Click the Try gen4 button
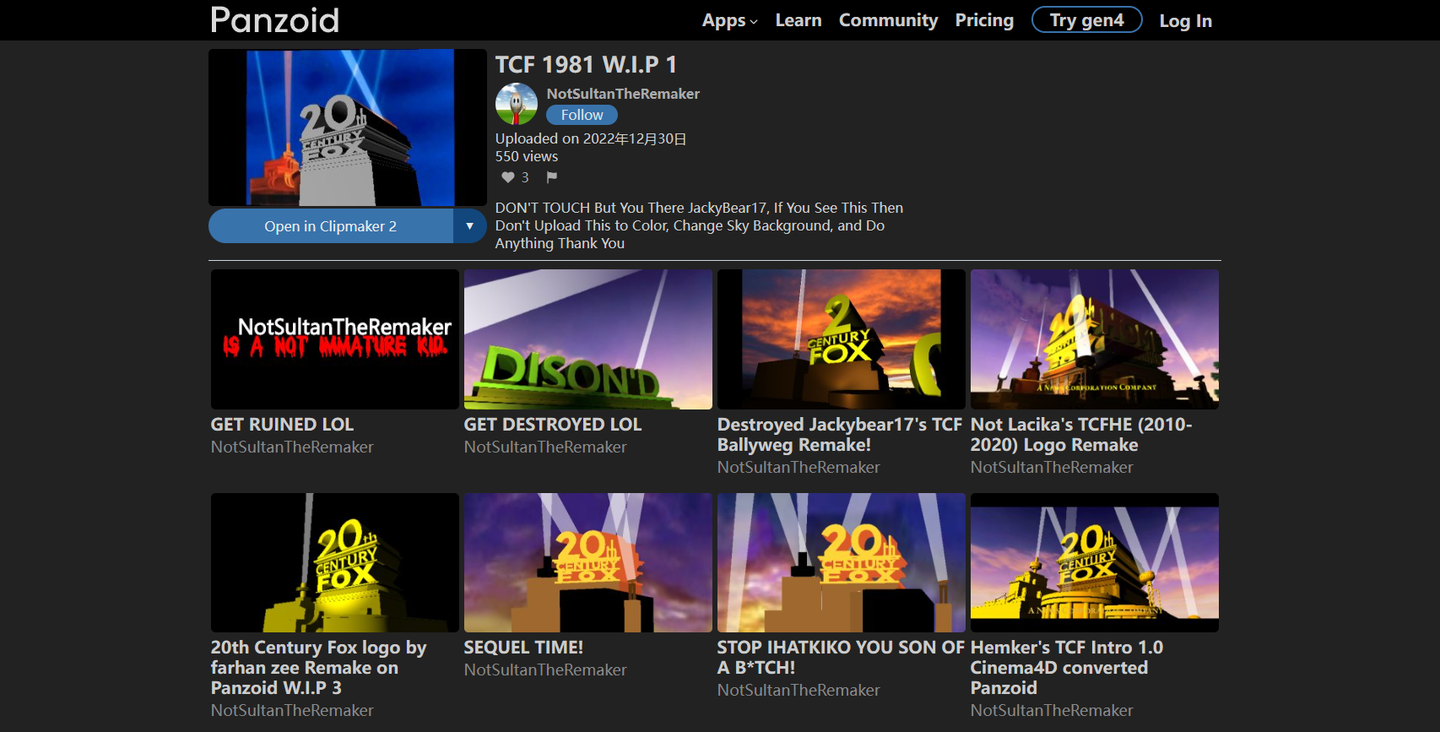Image resolution: width=1440 pixels, height=732 pixels. tap(1087, 20)
